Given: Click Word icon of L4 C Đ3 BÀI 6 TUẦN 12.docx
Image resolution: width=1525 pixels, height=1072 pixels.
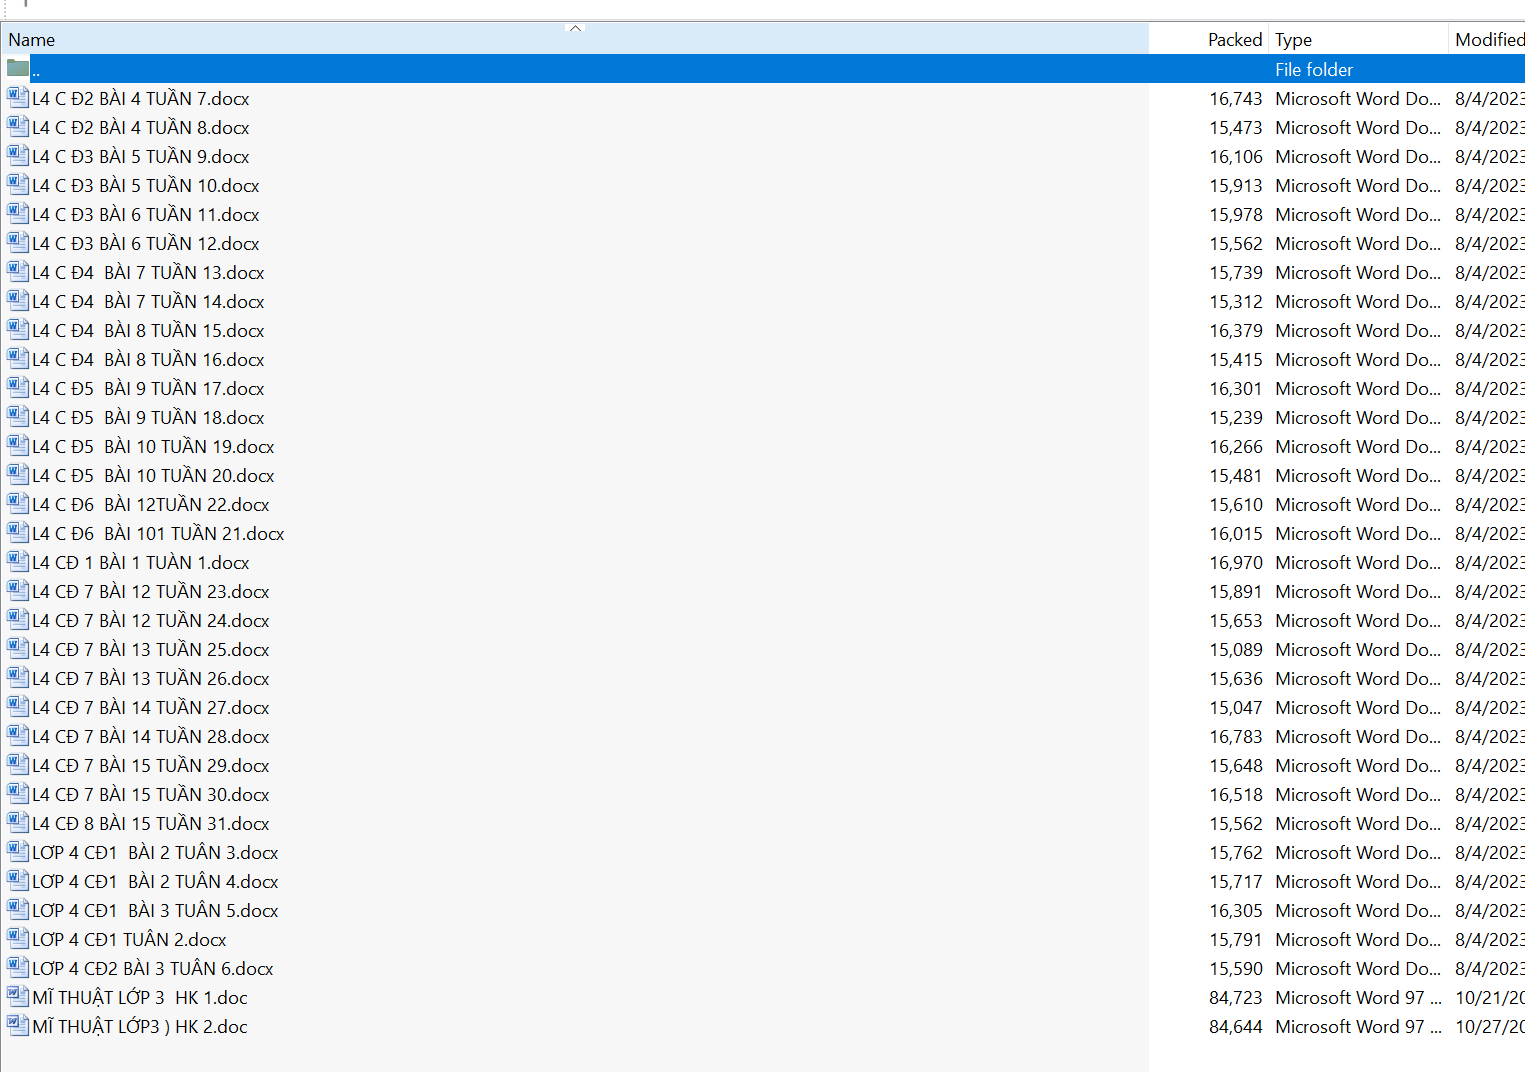Looking at the screenshot, I should tap(18, 242).
